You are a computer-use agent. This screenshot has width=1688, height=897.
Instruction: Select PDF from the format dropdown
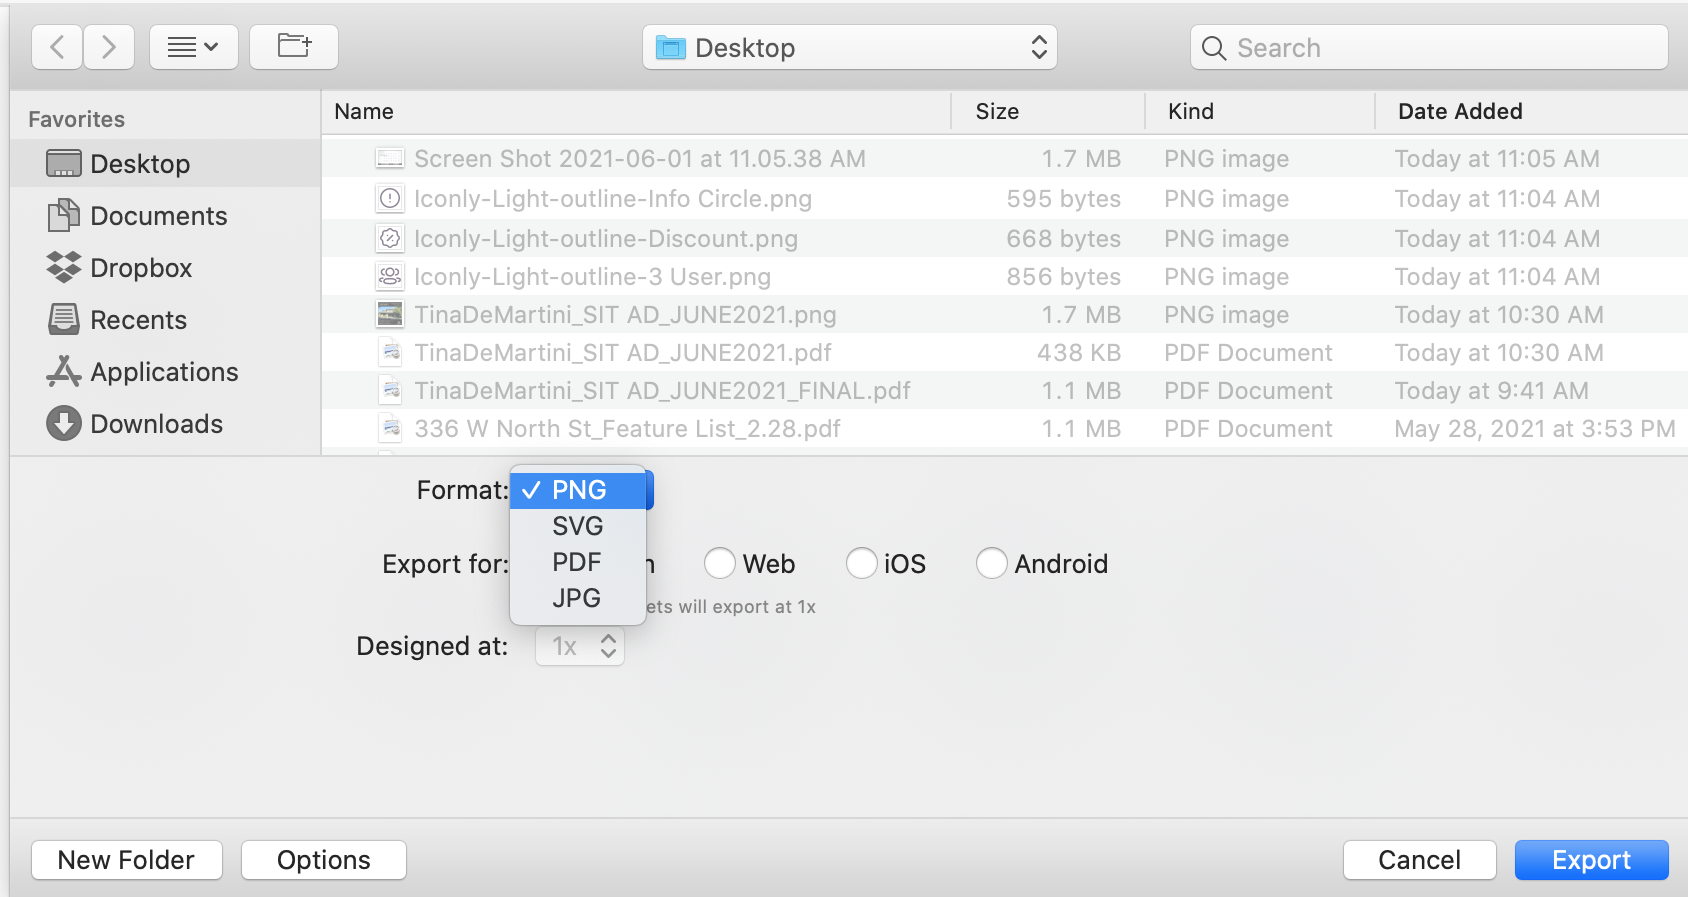point(576,562)
